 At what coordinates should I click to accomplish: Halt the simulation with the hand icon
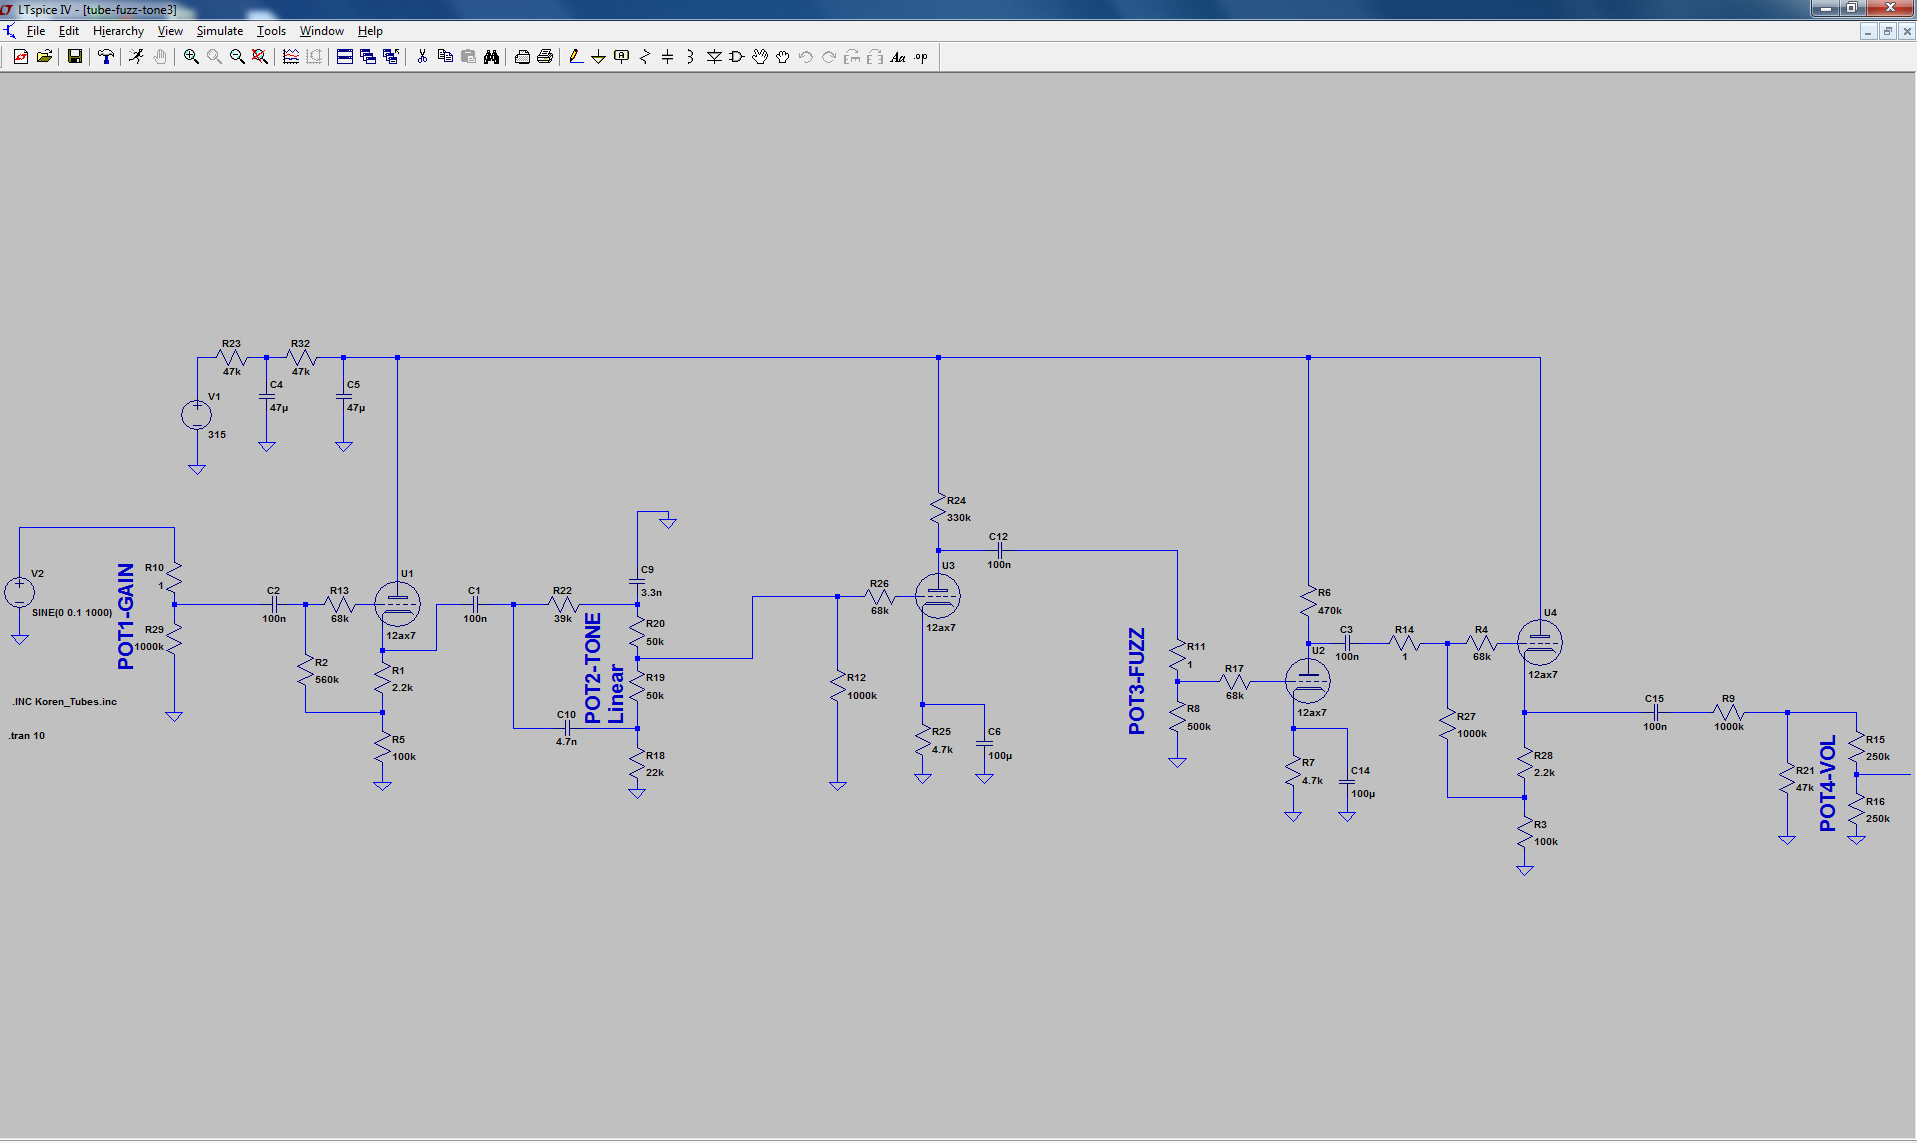click(x=160, y=57)
